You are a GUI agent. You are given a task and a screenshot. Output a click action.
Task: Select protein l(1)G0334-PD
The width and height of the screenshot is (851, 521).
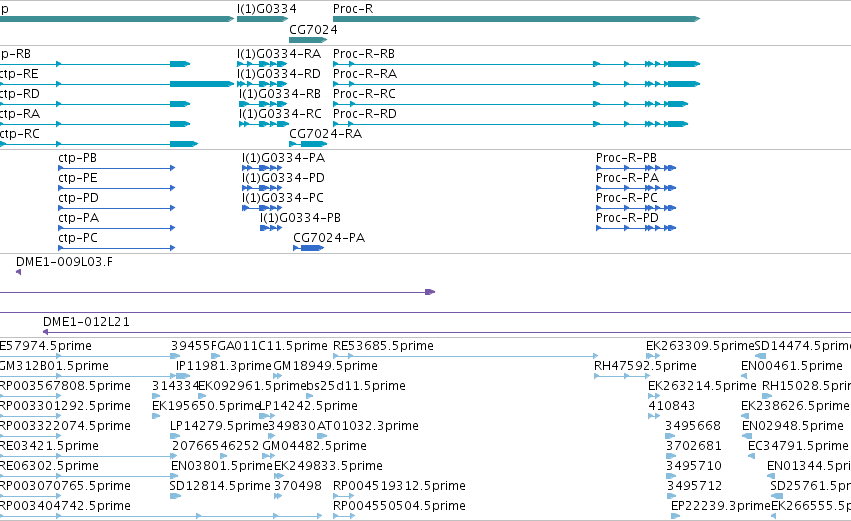[x=283, y=178]
